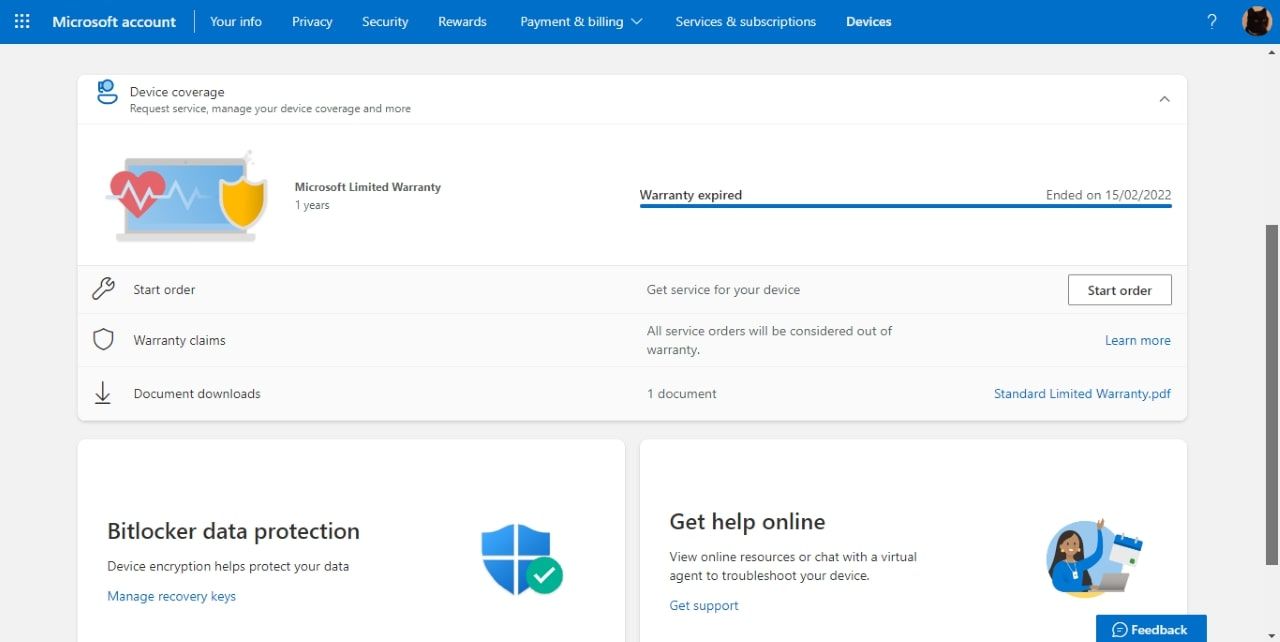Viewport: 1280px width, 642px height.
Task: Click the wrench icon beside Start order
Action: 103,290
